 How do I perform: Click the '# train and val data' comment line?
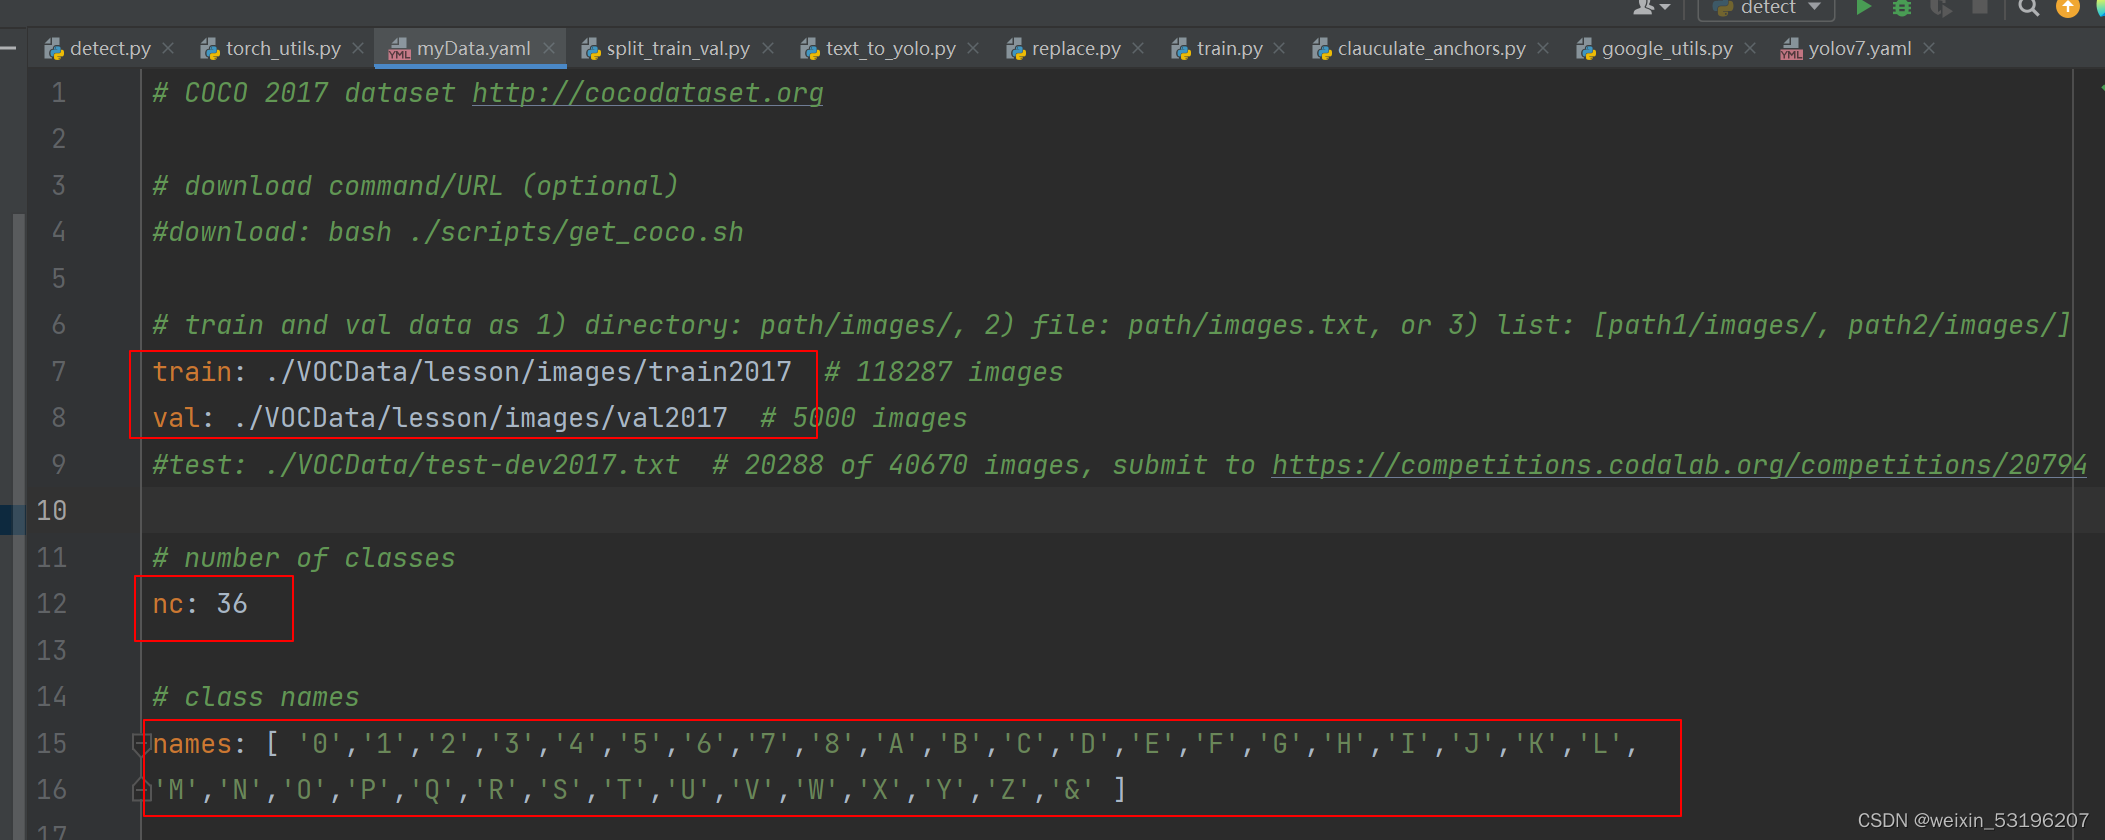1111,325
